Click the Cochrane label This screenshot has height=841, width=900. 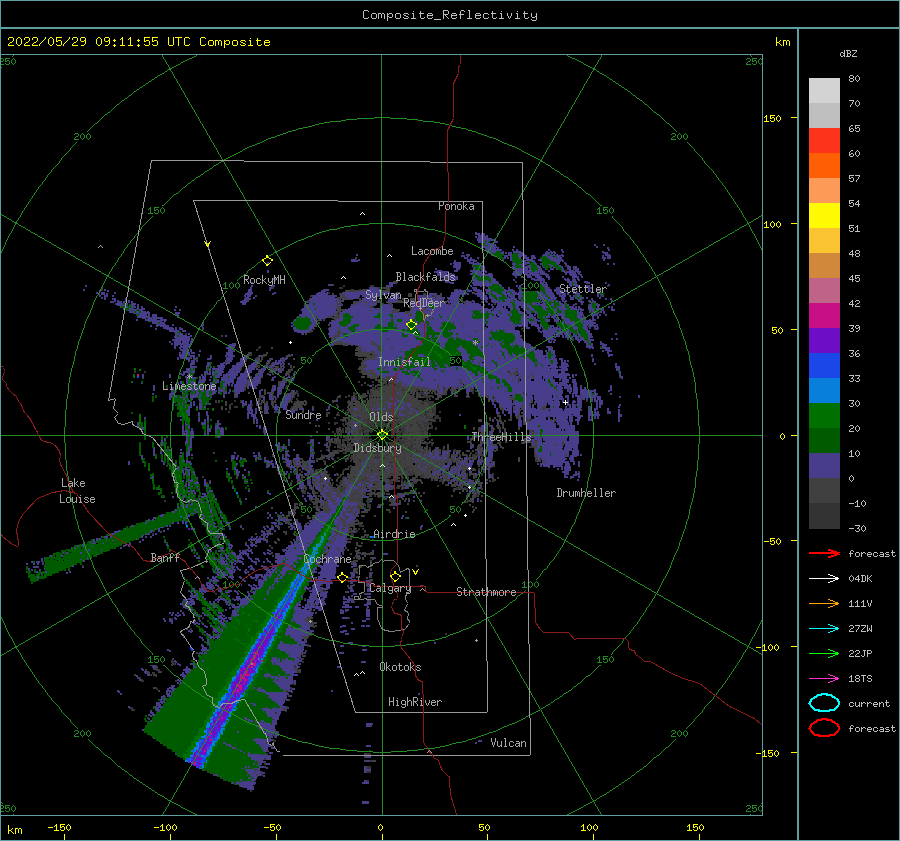327,559
